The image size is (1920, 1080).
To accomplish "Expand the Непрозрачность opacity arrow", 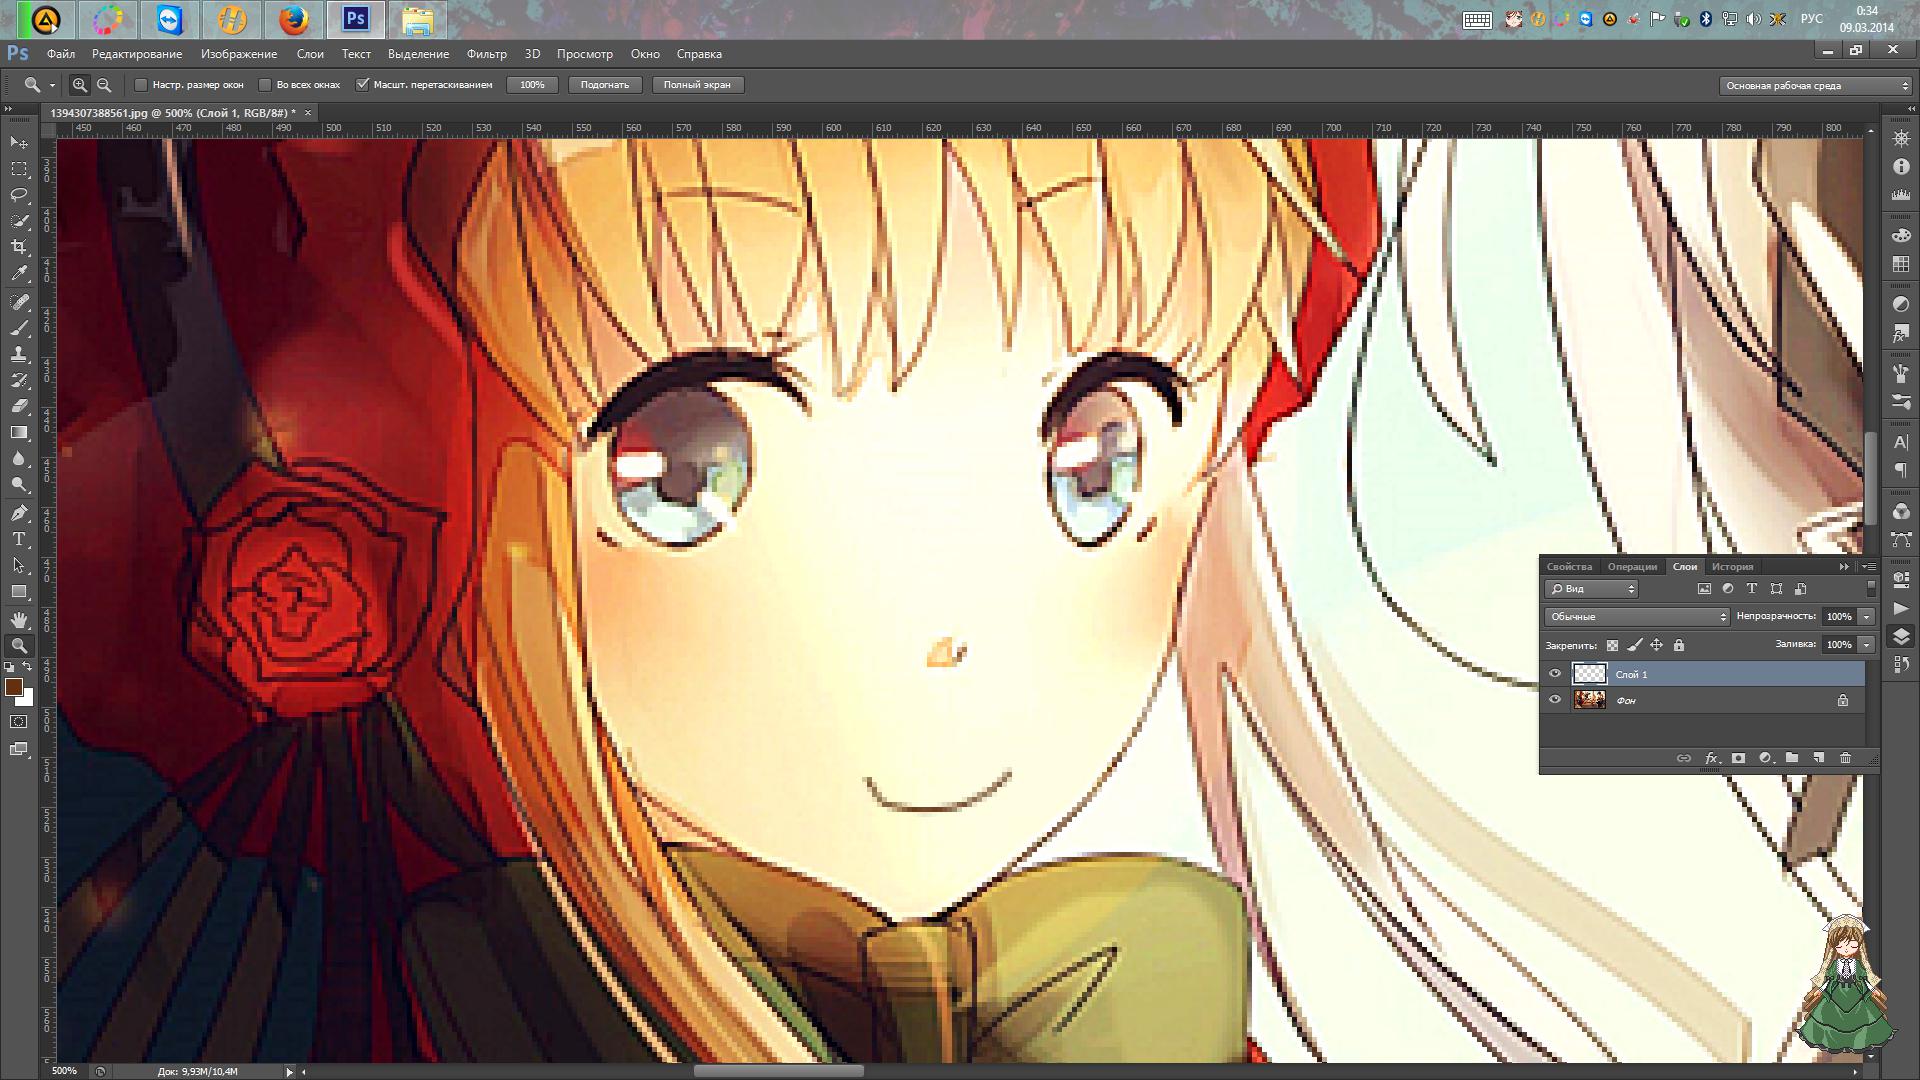I will point(1866,617).
